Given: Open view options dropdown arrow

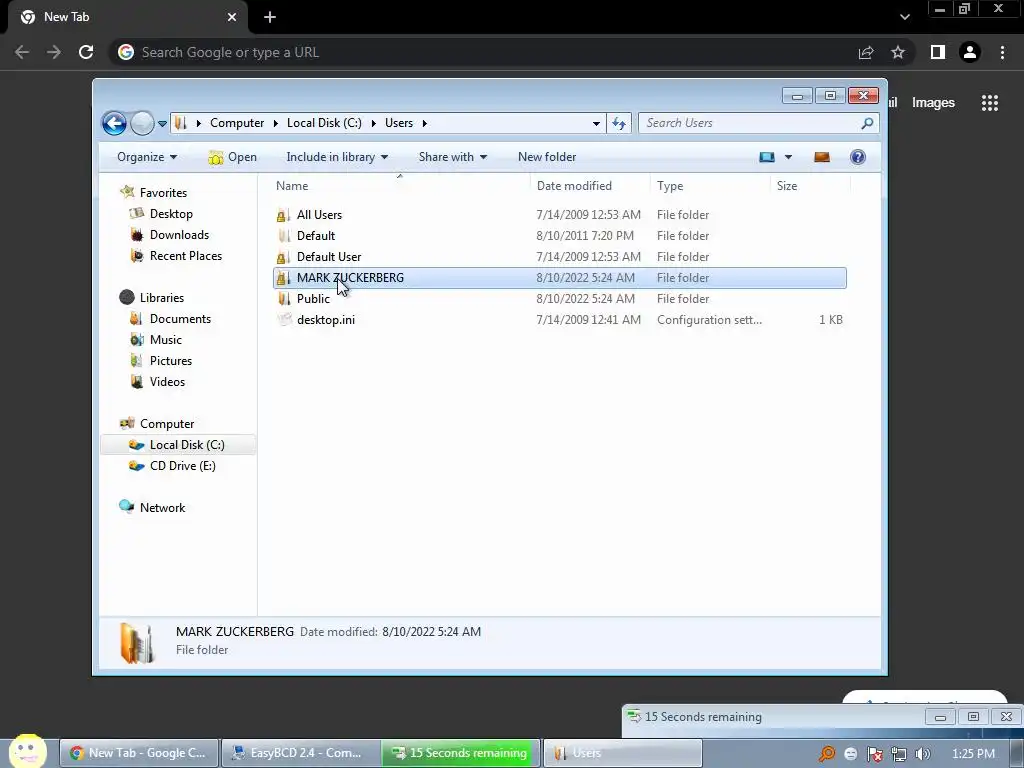Looking at the screenshot, I should point(788,157).
